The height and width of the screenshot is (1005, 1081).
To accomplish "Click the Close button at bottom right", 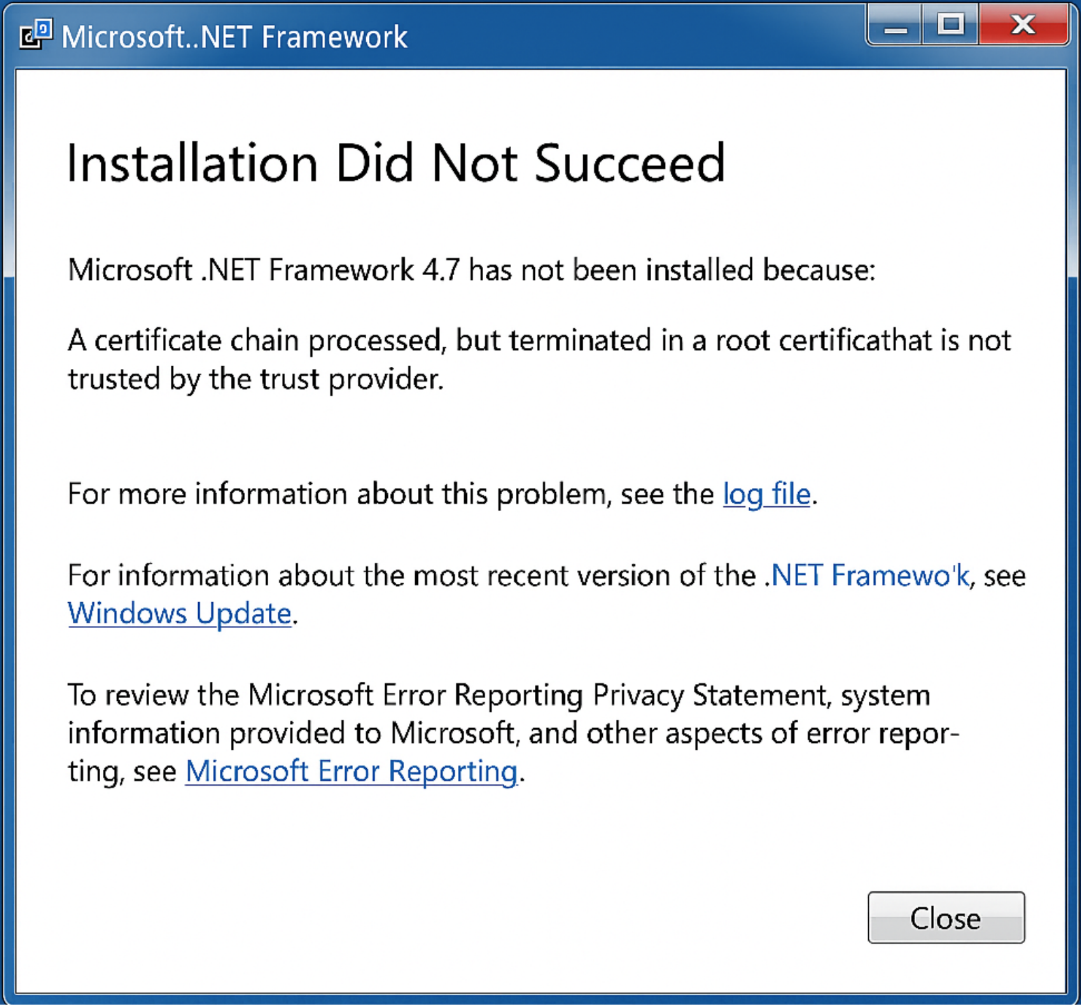I will 946,917.
